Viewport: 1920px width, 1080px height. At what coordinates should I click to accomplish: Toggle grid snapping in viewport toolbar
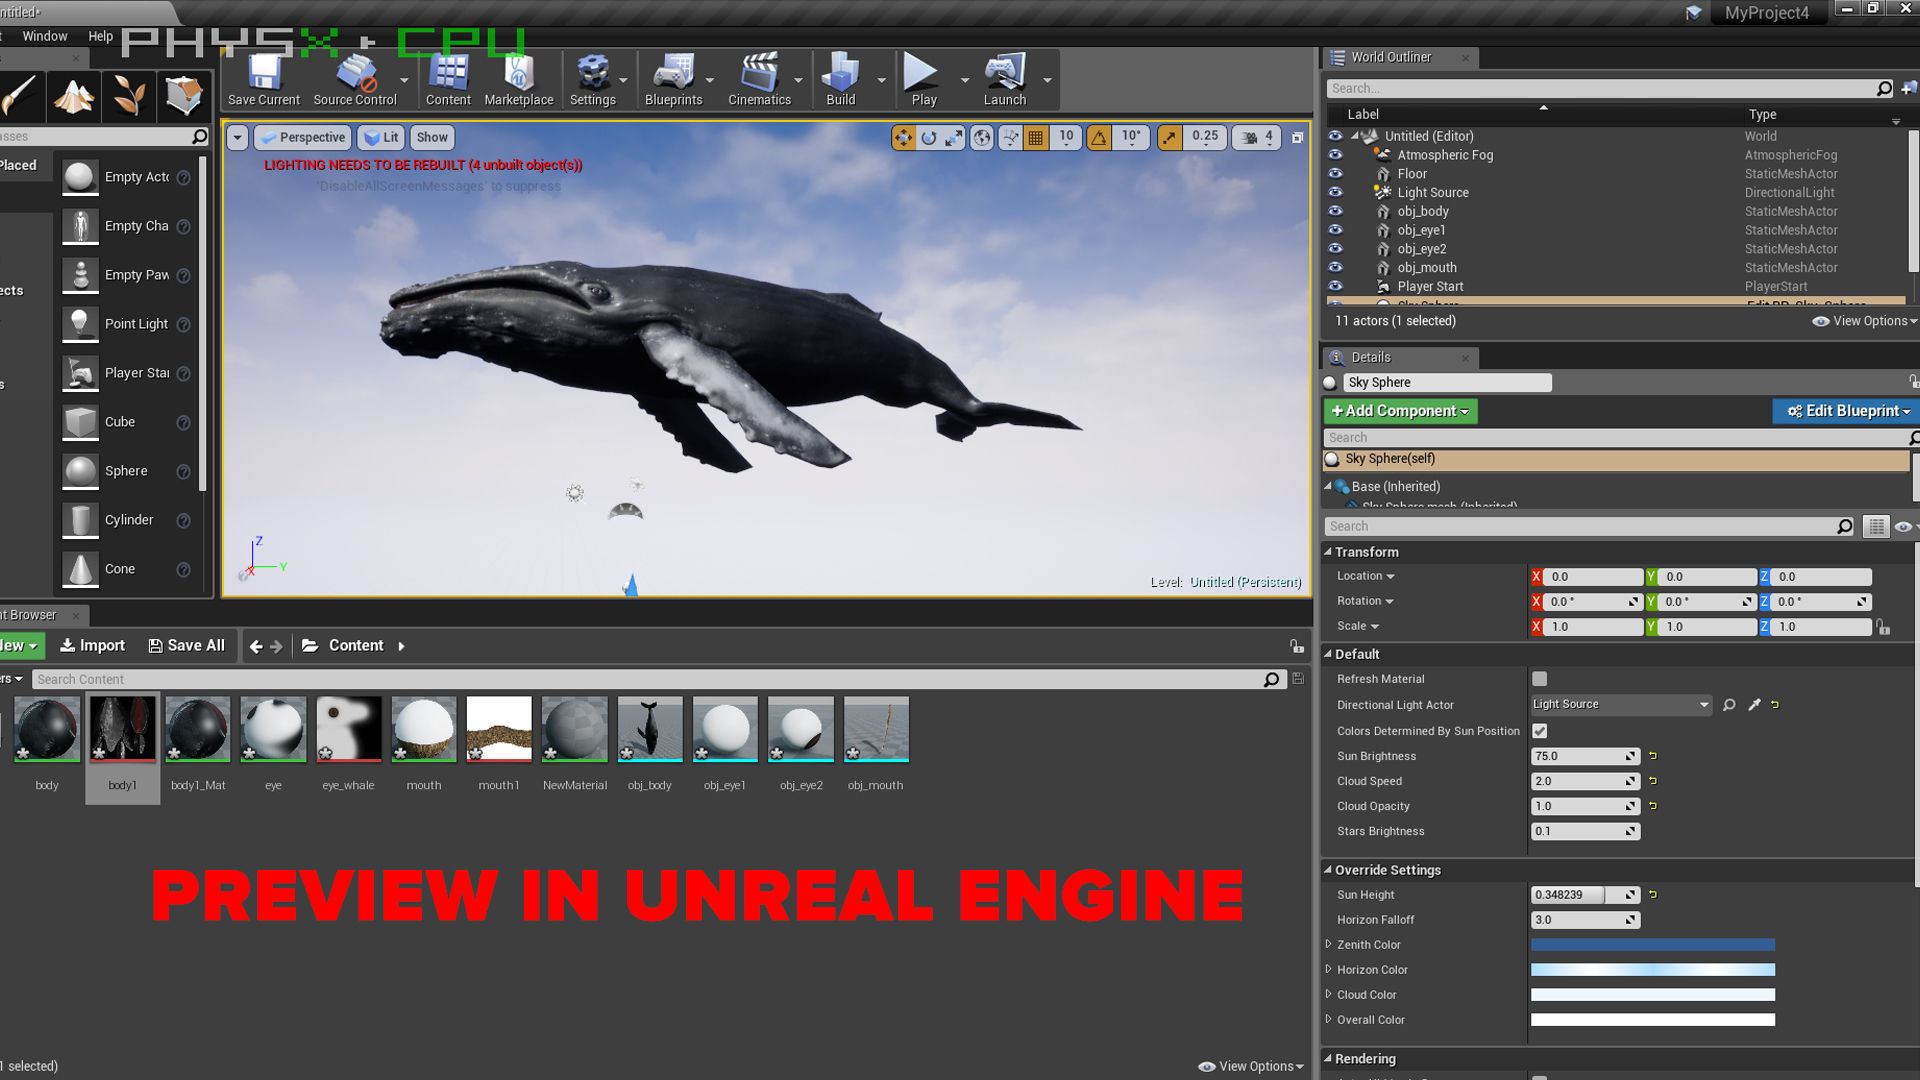pos(1036,138)
